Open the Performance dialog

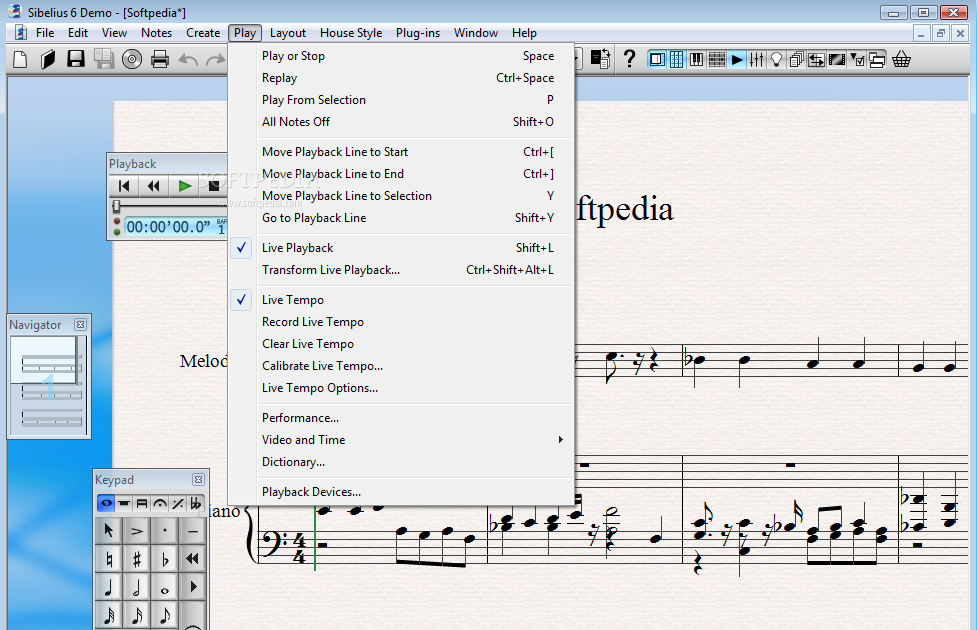coord(401,418)
